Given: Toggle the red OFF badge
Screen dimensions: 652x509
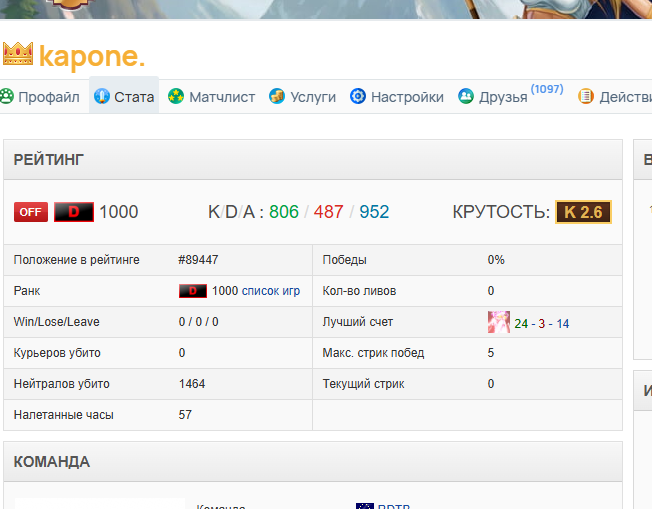Looking at the screenshot, I should (x=31, y=212).
